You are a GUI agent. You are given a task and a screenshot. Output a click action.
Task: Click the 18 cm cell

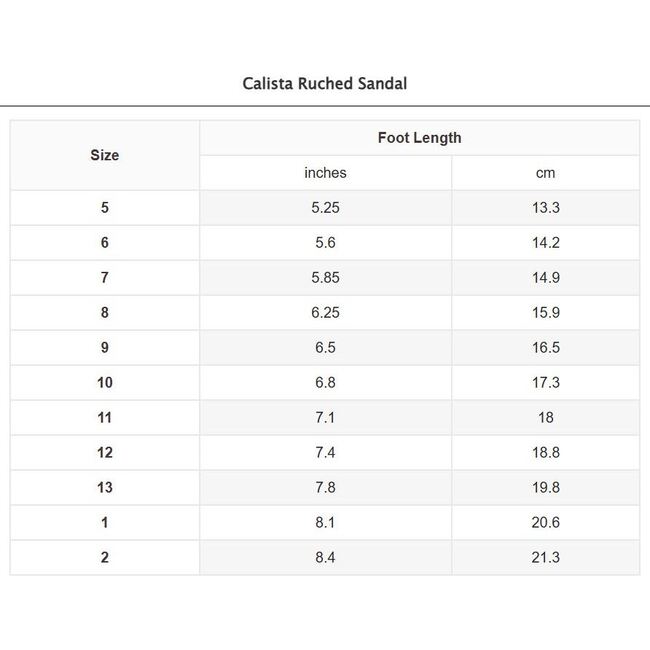pyautogui.click(x=546, y=417)
